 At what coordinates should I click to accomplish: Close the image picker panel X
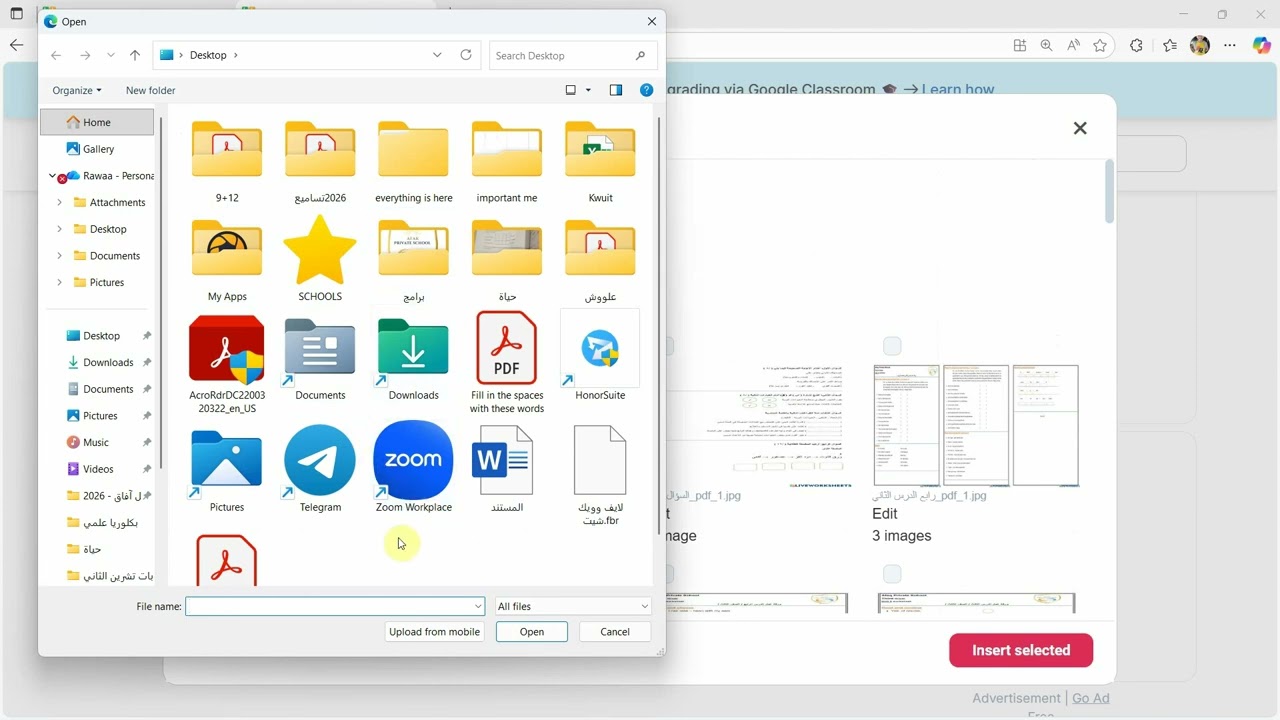click(1080, 128)
